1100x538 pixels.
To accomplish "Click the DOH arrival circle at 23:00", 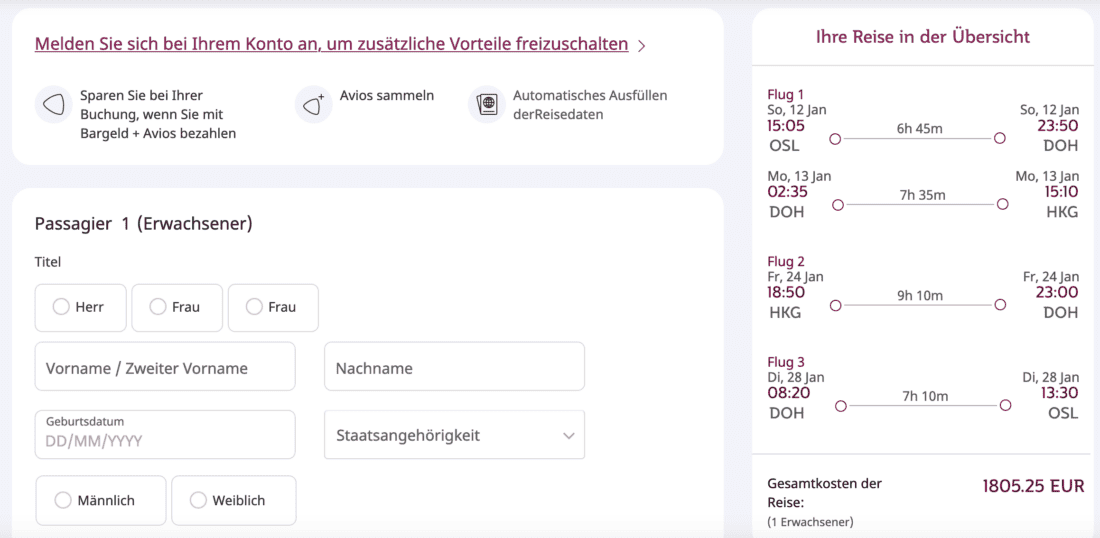I will [1000, 305].
